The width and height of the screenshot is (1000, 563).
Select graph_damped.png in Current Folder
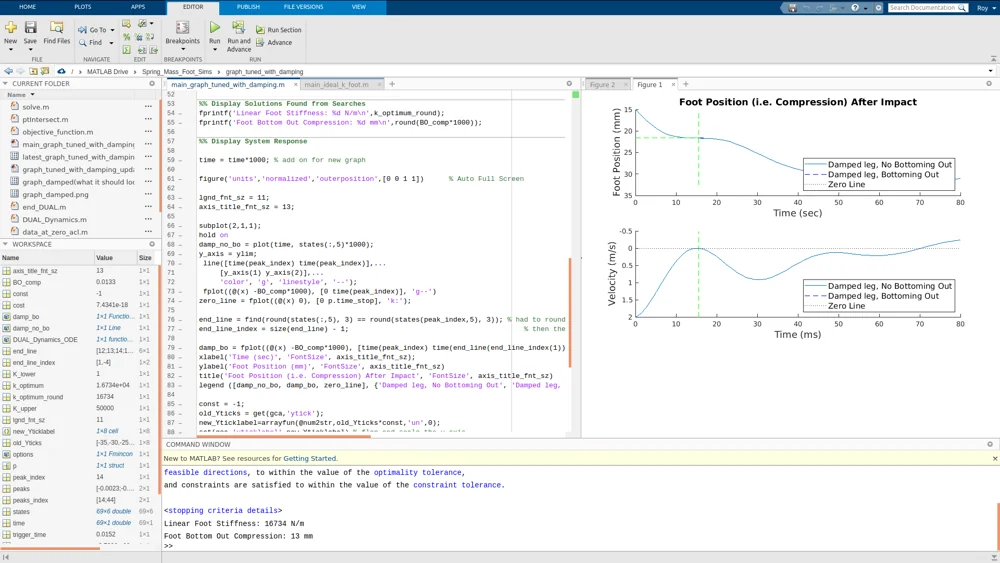coord(55,194)
